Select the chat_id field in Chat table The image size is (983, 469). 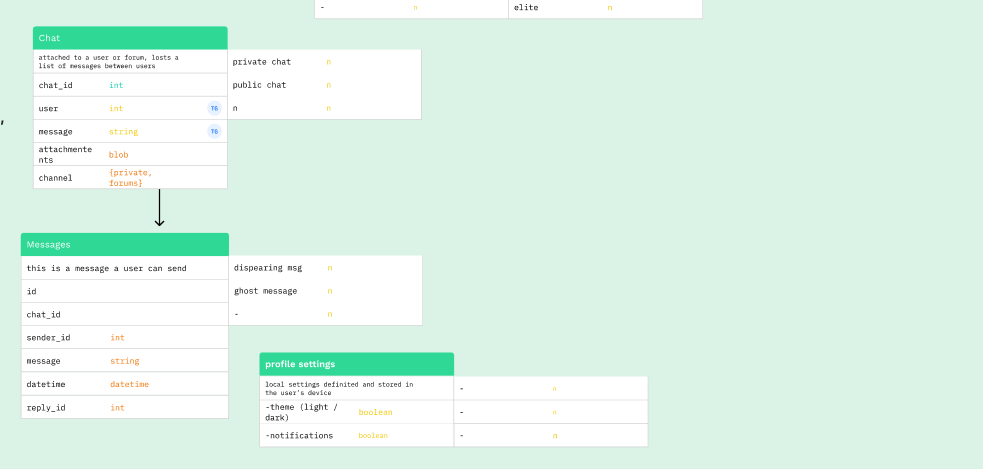(55, 85)
